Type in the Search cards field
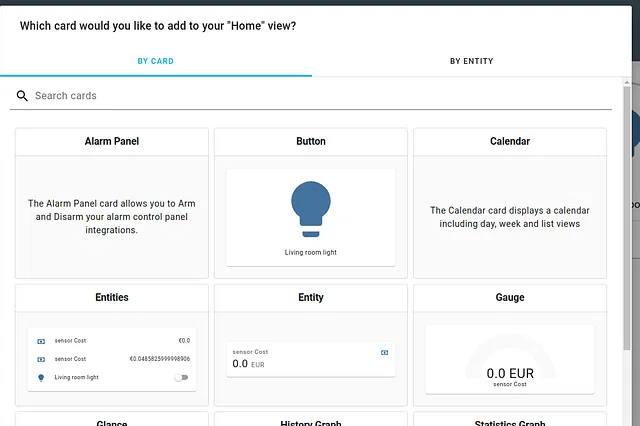 click(x=320, y=96)
